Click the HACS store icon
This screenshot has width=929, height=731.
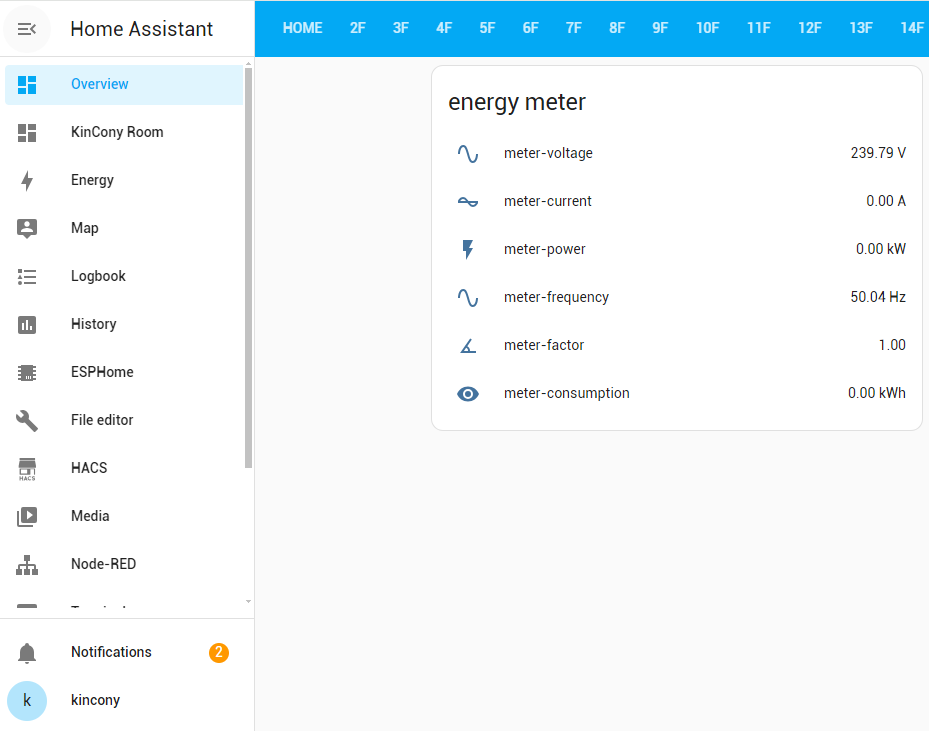pyautogui.click(x=27, y=469)
